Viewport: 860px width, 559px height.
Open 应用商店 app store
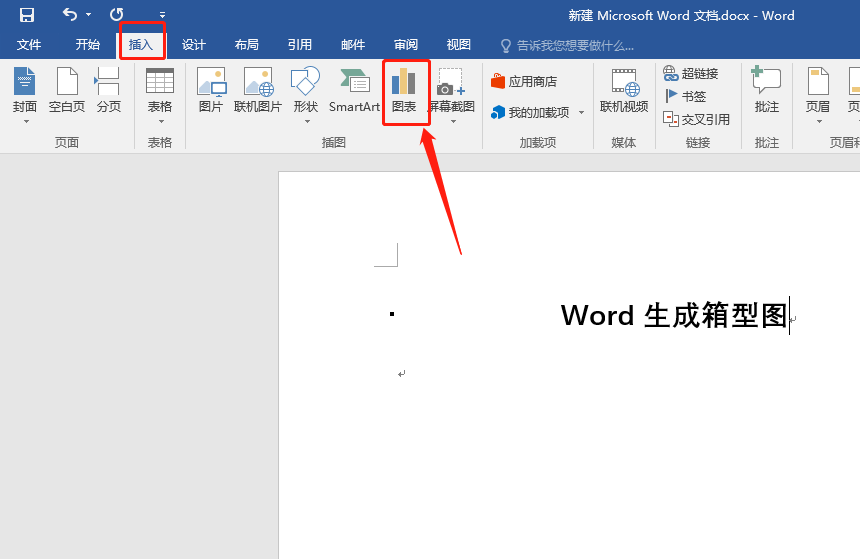point(524,82)
